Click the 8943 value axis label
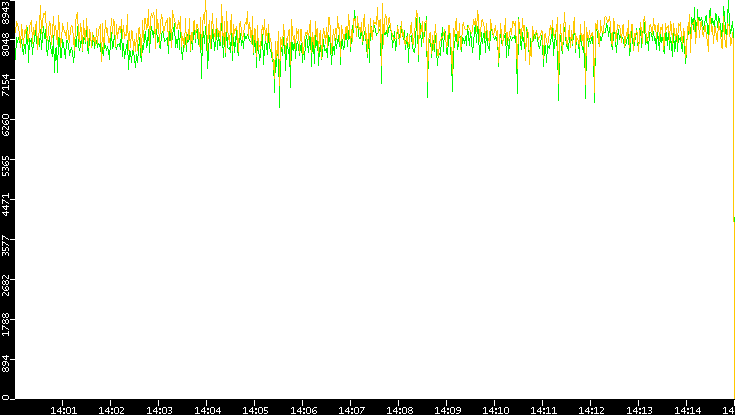The width and height of the screenshot is (735, 415). [x=6, y=11]
